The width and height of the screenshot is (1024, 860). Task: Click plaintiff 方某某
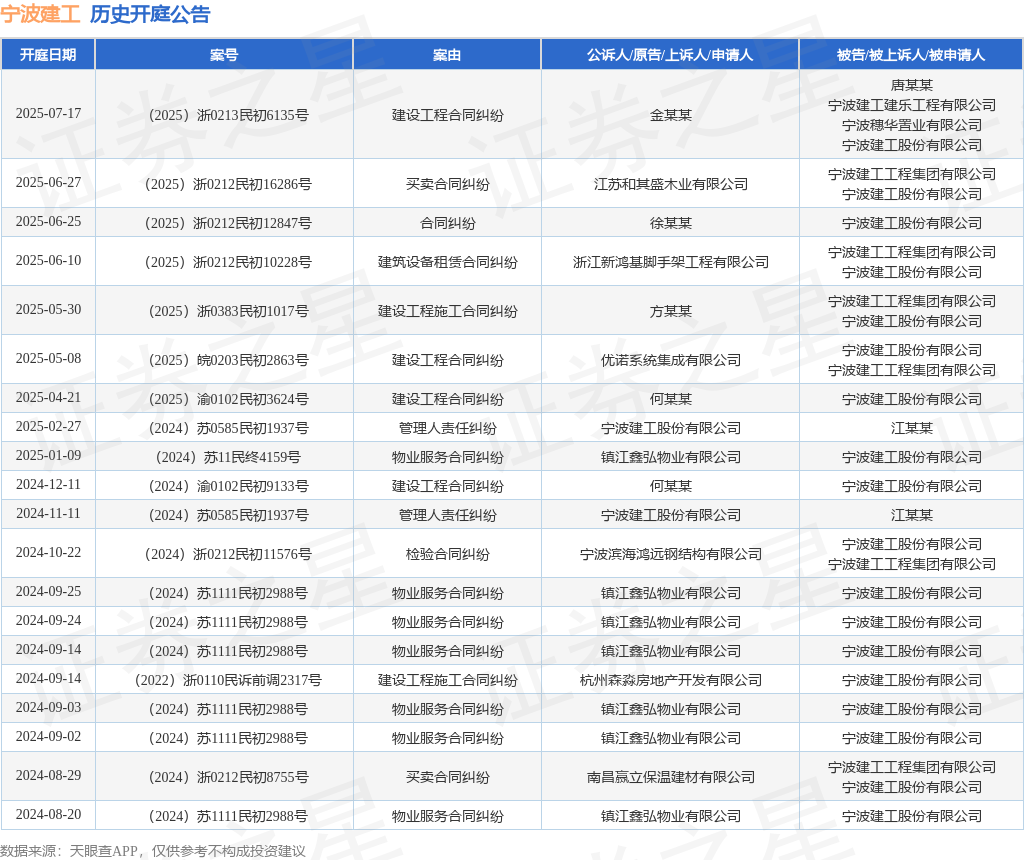(671, 311)
